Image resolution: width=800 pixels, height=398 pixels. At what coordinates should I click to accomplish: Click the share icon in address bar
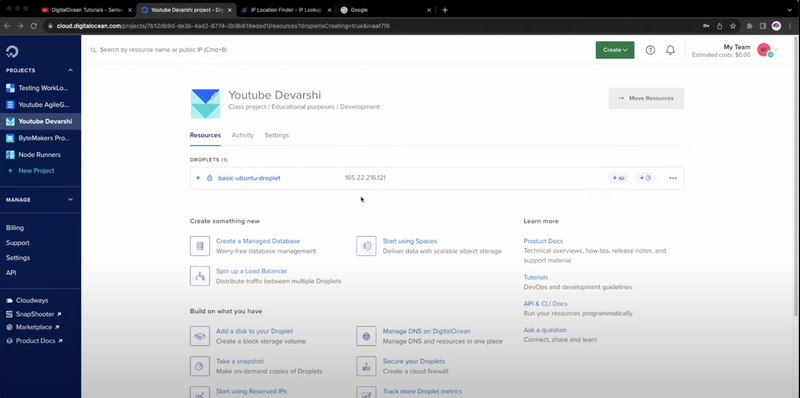click(719, 26)
